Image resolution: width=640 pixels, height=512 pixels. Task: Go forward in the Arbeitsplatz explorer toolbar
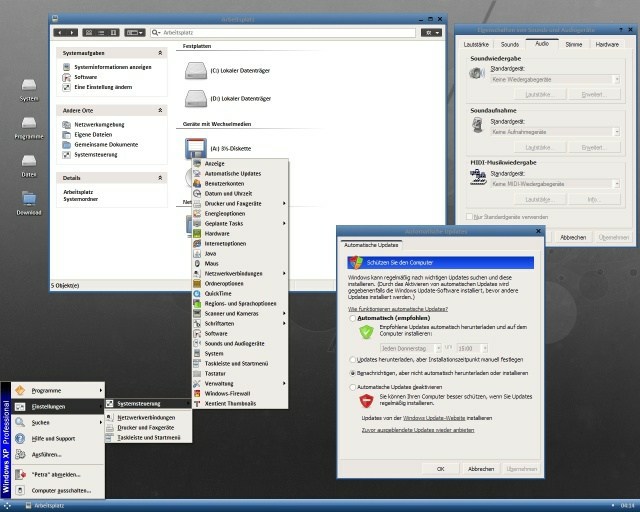[72, 33]
